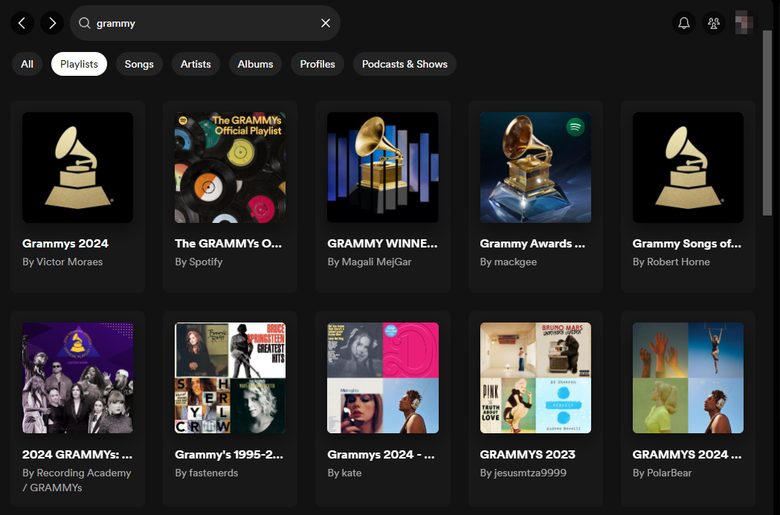Click the GRAMMY WINNE... playlist title
The height and width of the screenshot is (515, 780).
(x=383, y=243)
